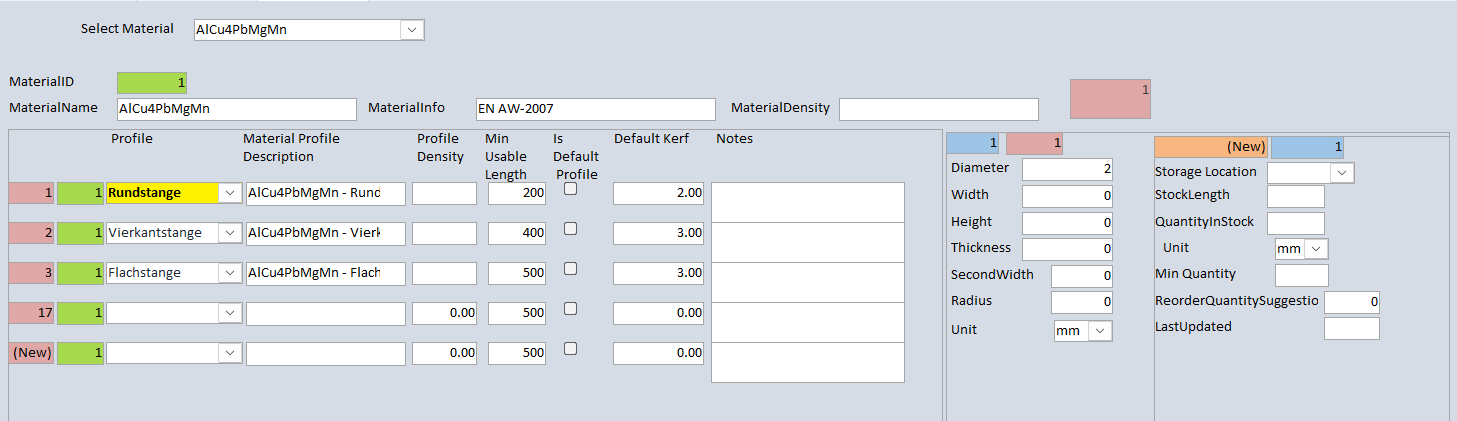The image size is (1457, 421).
Task: Select the green MaterialID box
Action: [151, 83]
